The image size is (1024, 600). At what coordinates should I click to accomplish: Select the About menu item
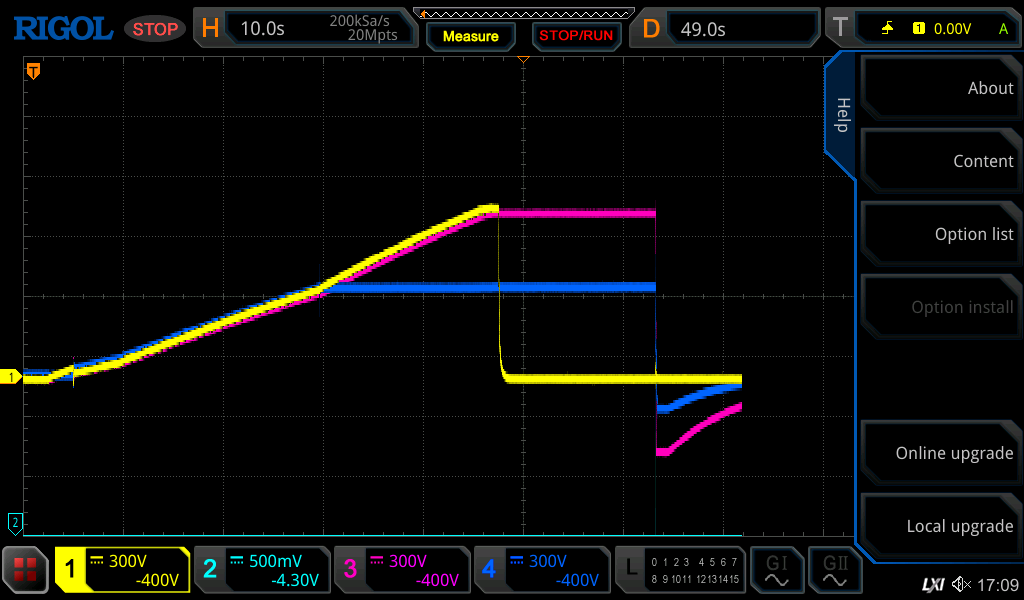[x=940, y=88]
